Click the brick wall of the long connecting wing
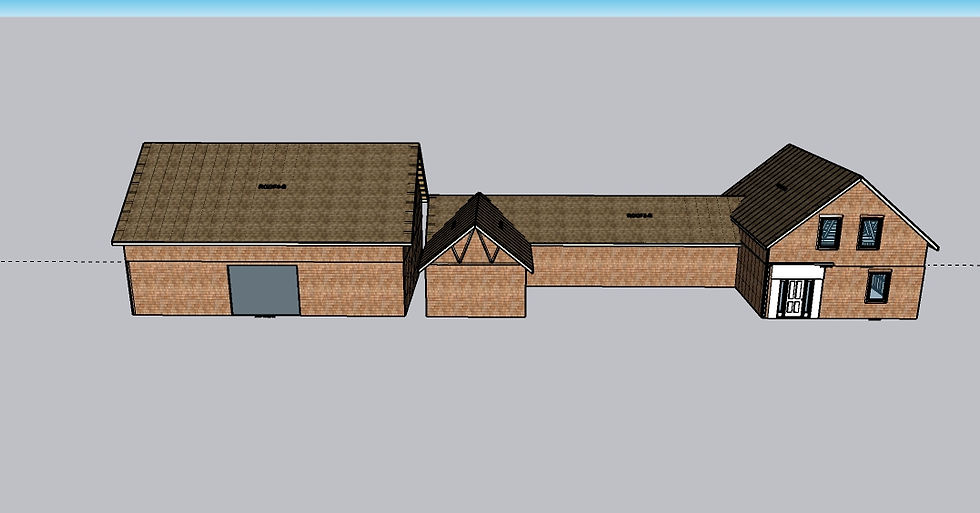This screenshot has height=513, width=980. [632, 266]
